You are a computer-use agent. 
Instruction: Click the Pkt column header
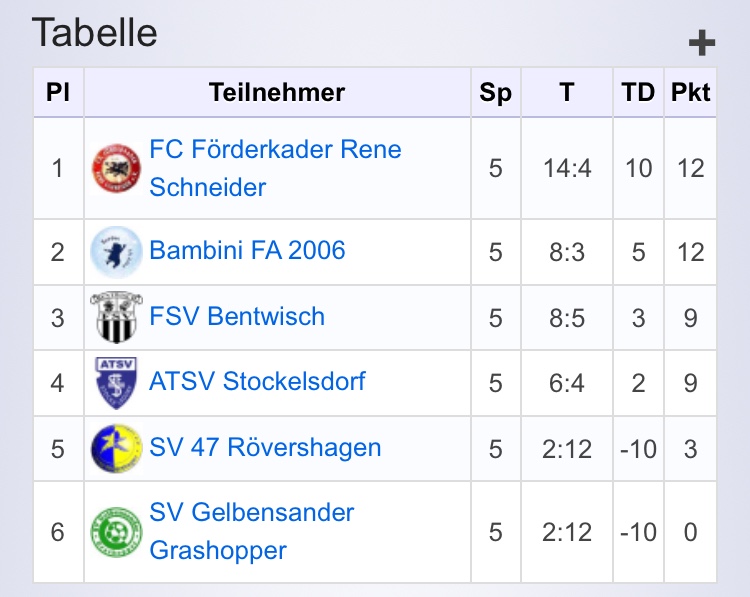pyautogui.click(x=690, y=93)
